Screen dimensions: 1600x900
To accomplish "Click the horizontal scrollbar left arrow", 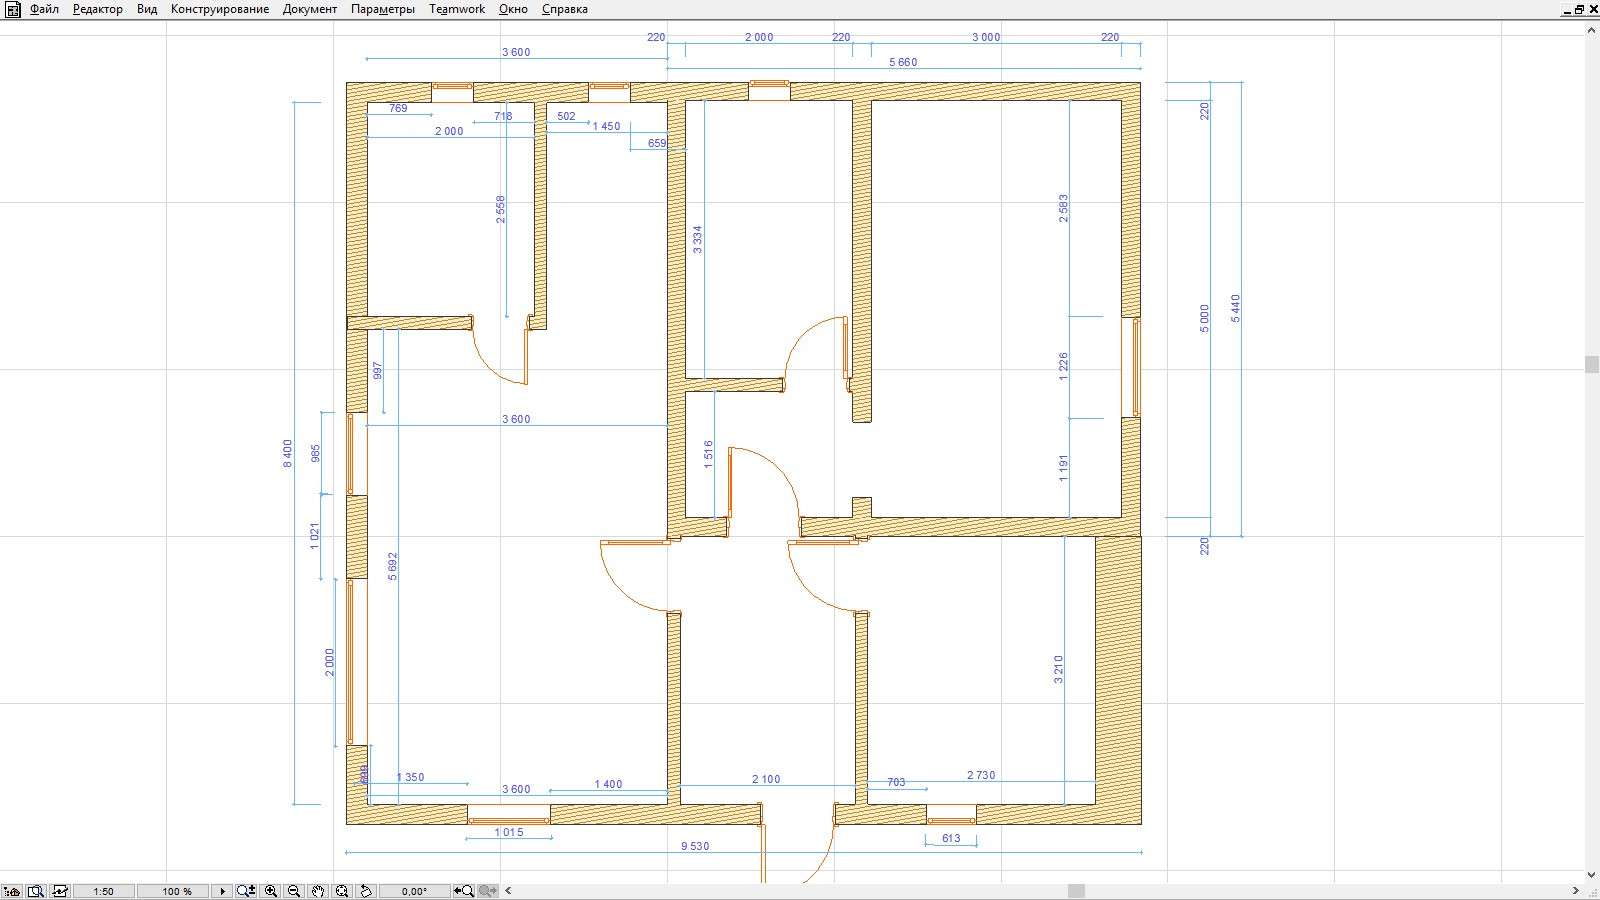I will 508,891.
